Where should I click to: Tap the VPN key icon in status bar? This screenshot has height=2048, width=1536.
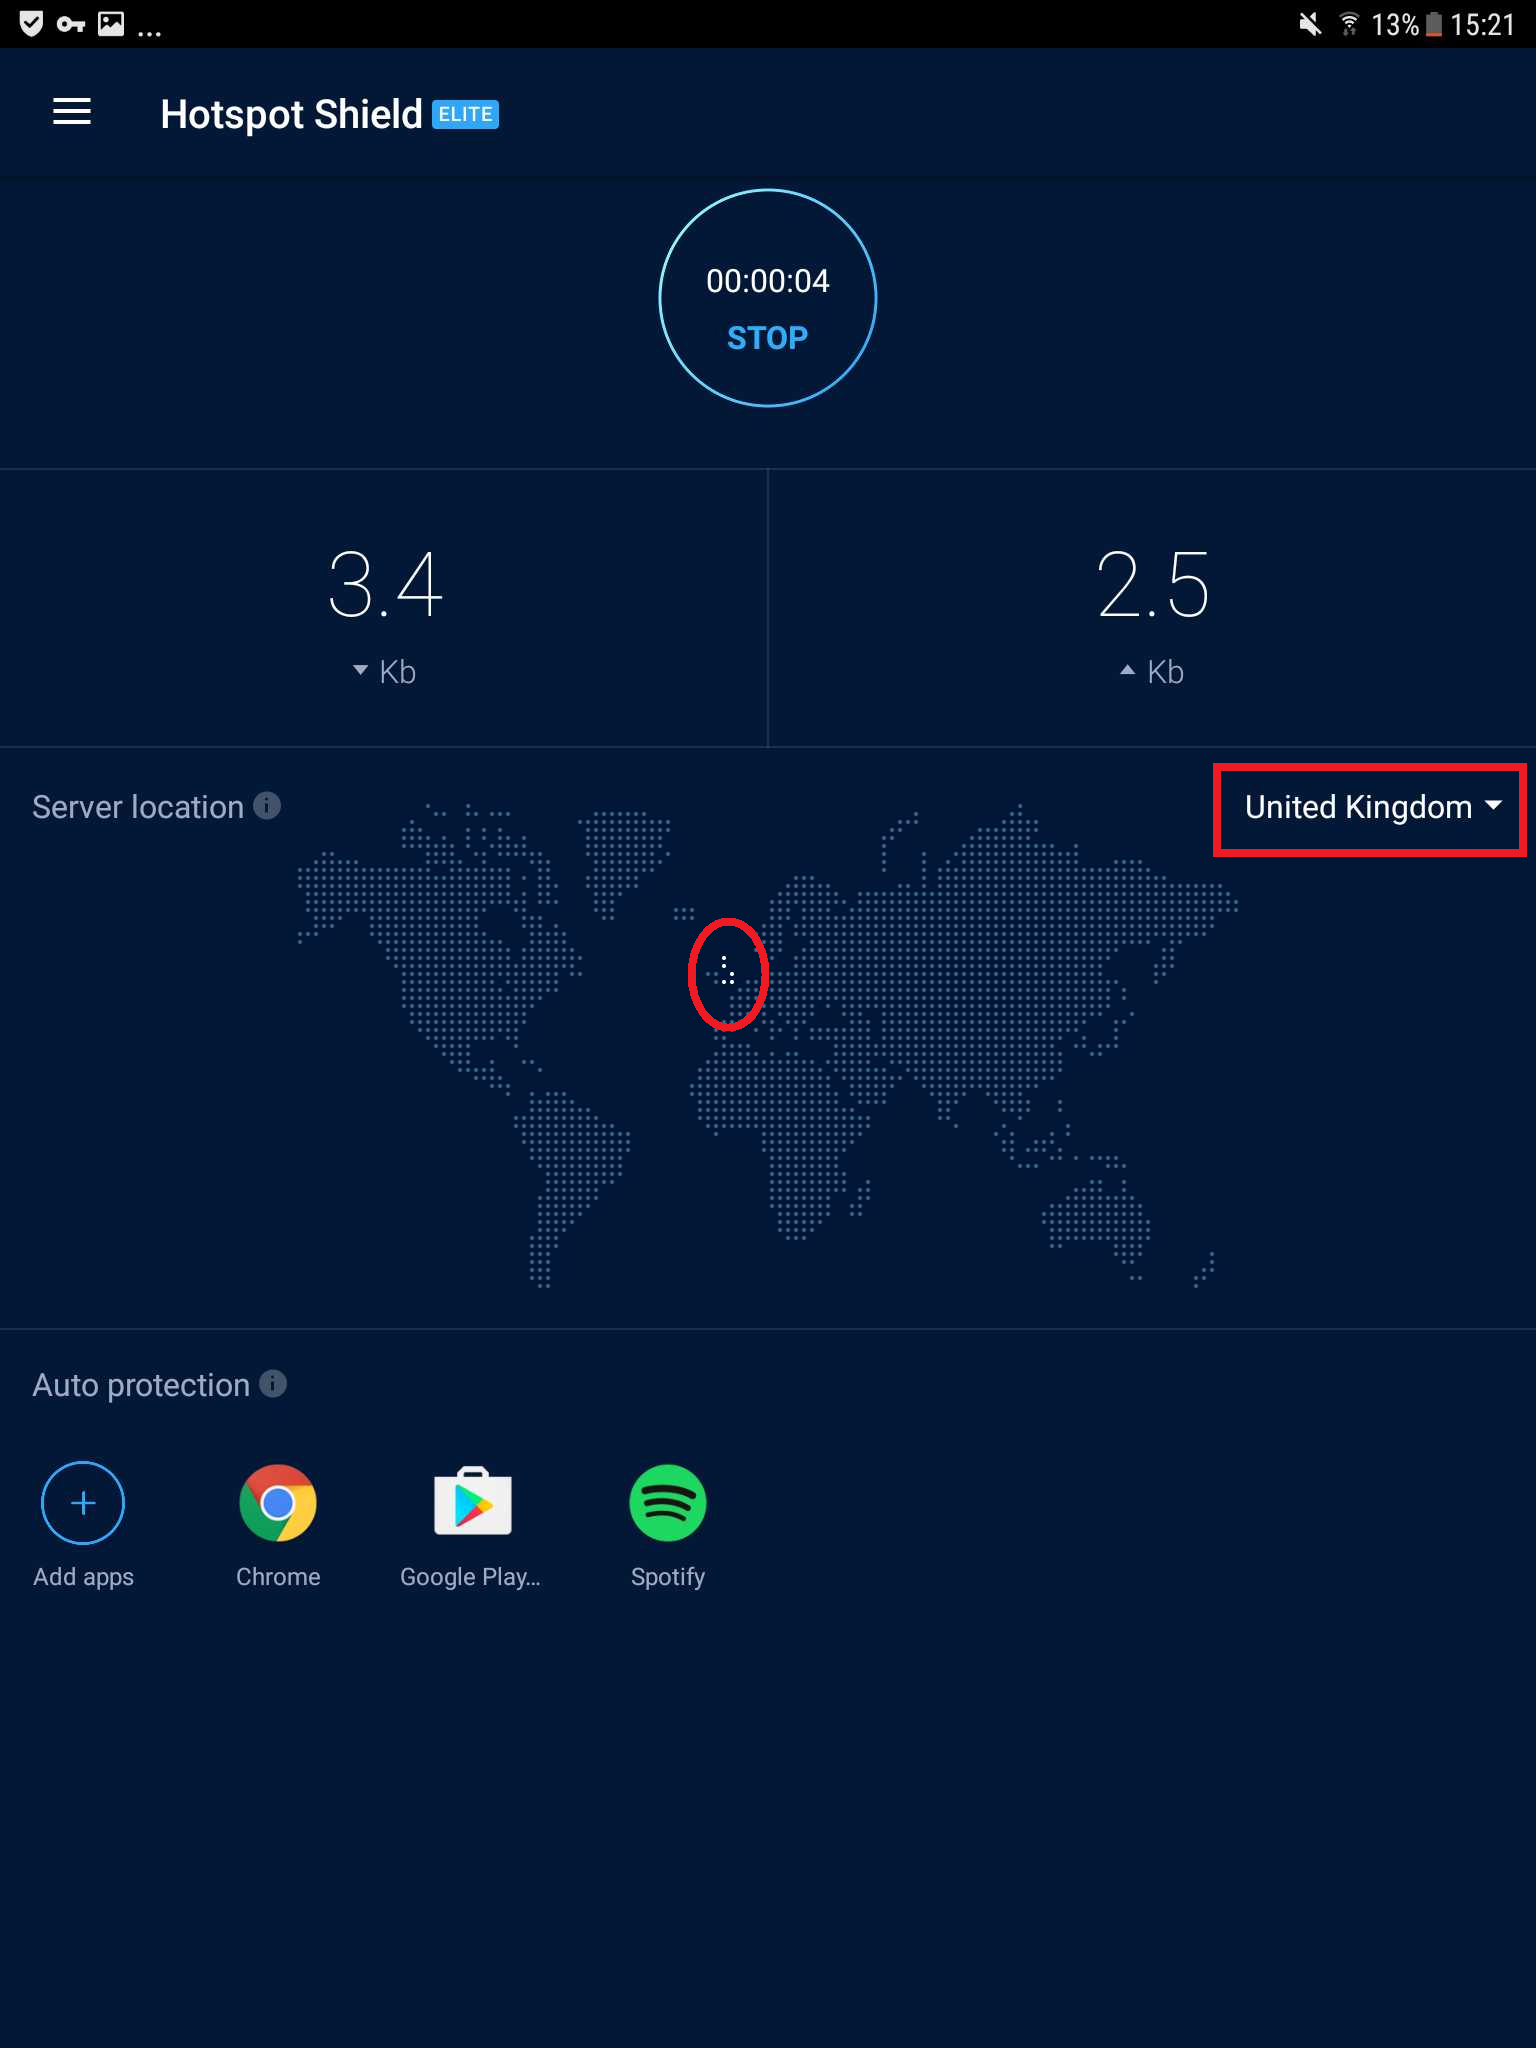click(70, 24)
